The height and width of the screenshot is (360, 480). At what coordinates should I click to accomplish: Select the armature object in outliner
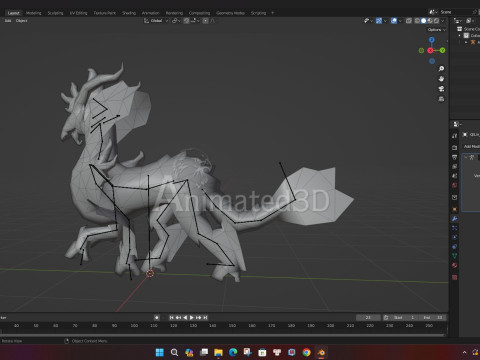click(x=473, y=42)
